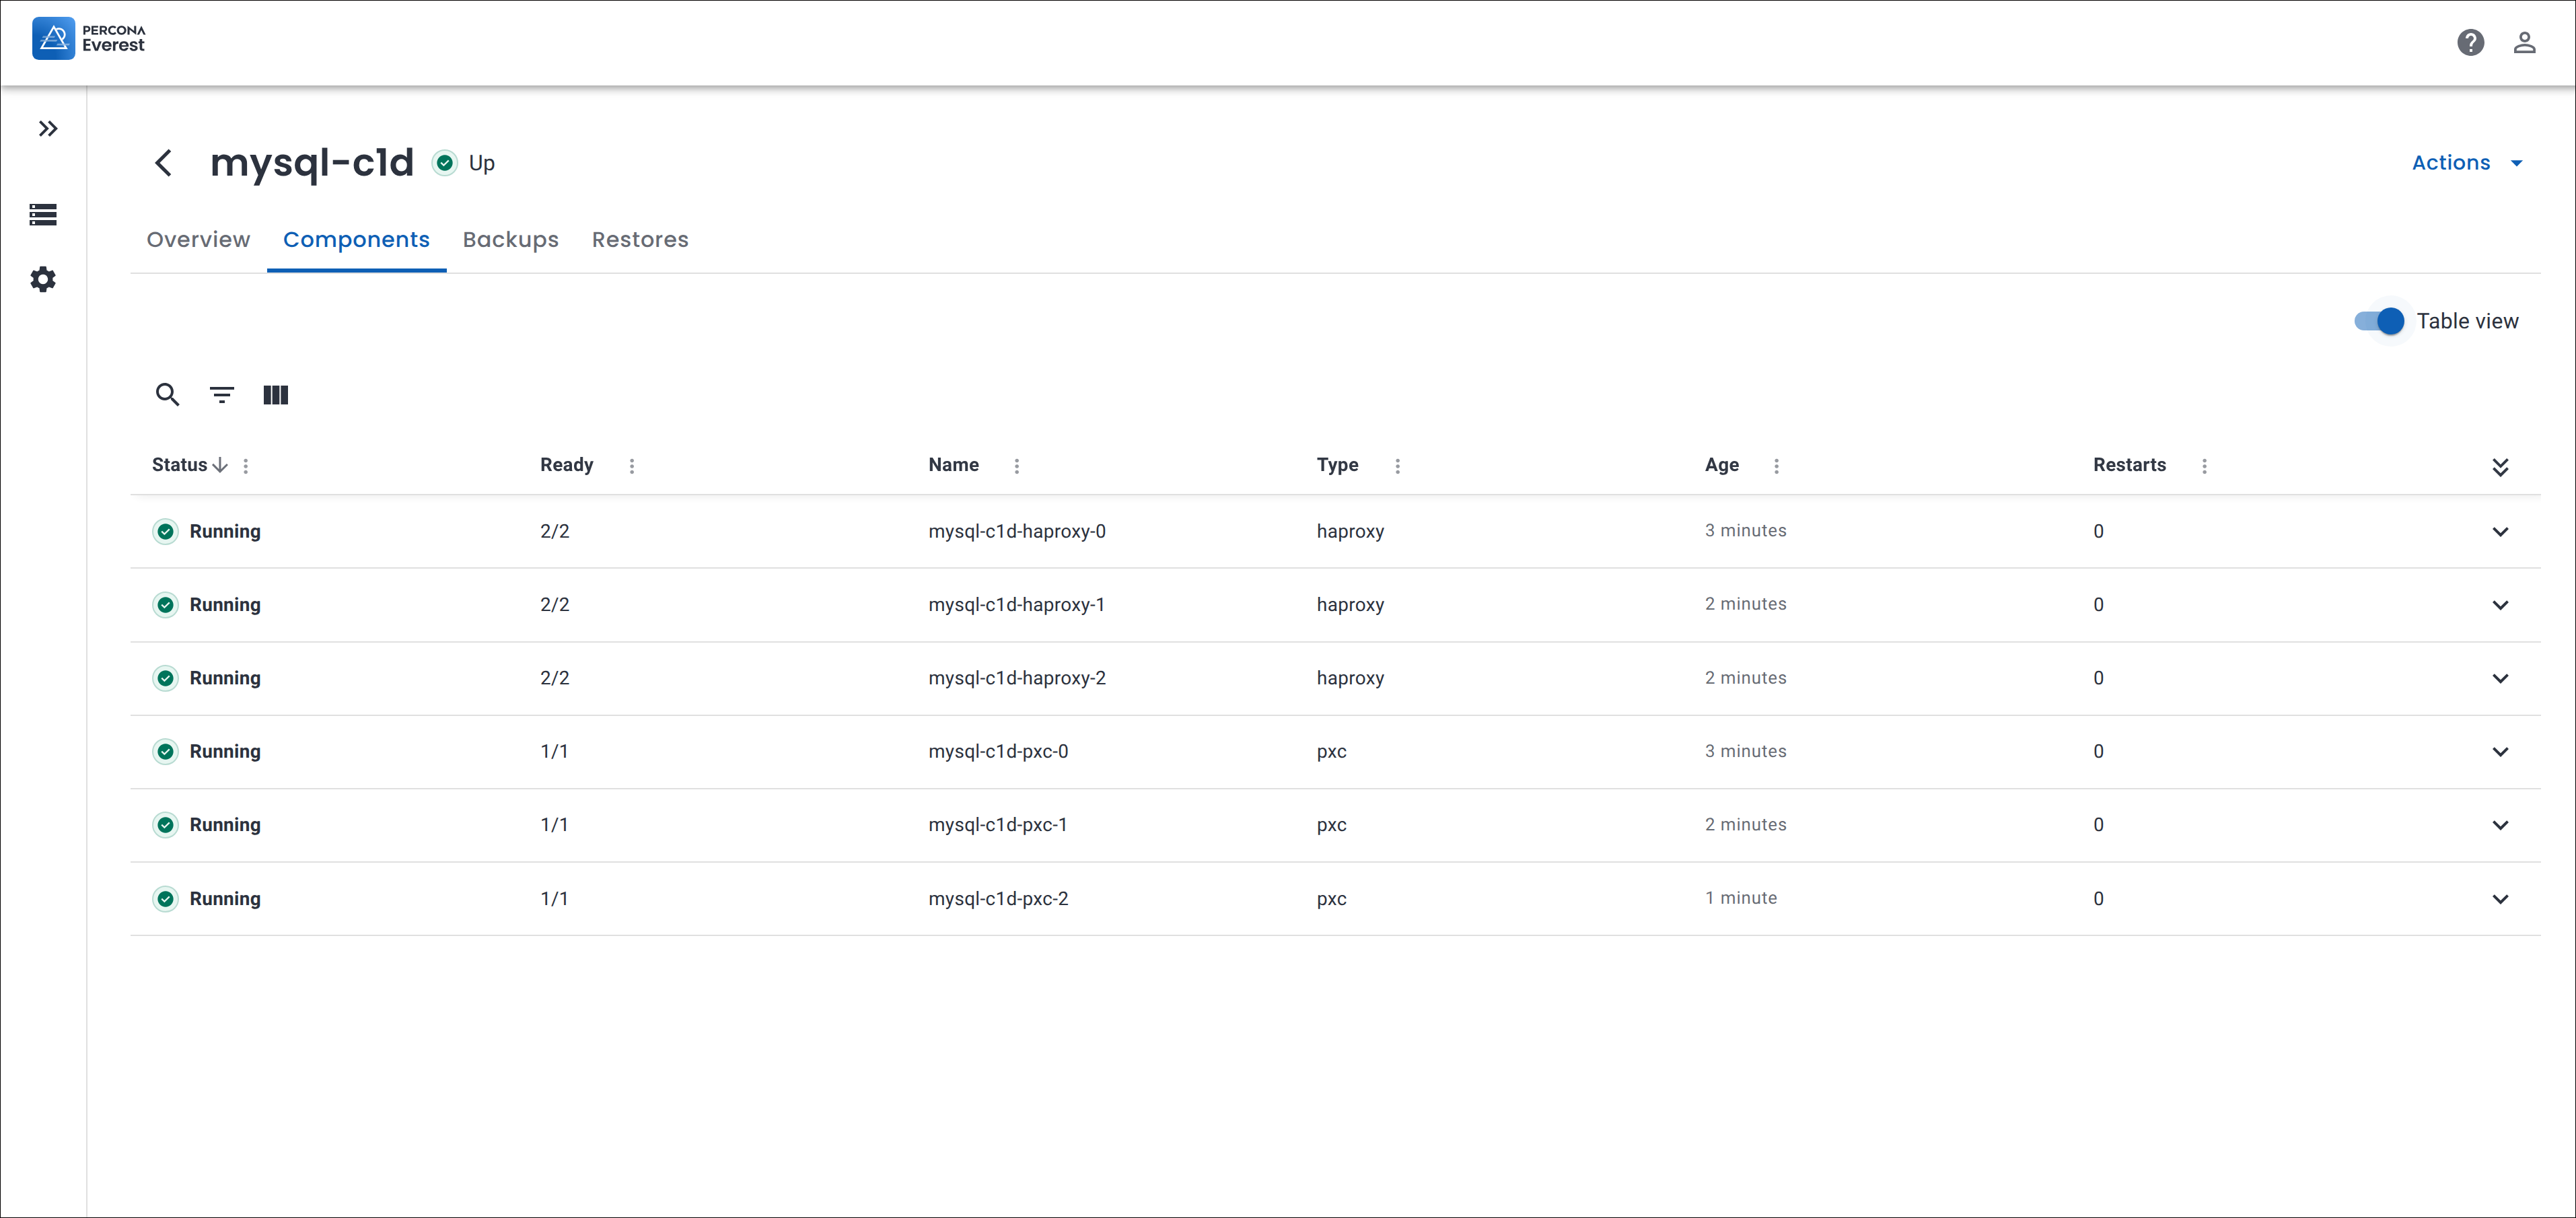Open databases list sidebar icon

coord(43,214)
